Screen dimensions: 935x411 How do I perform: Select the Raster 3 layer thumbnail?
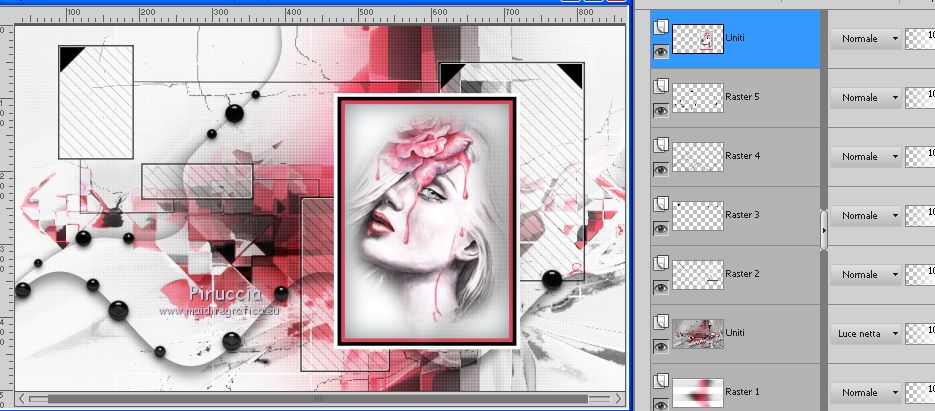pos(698,216)
